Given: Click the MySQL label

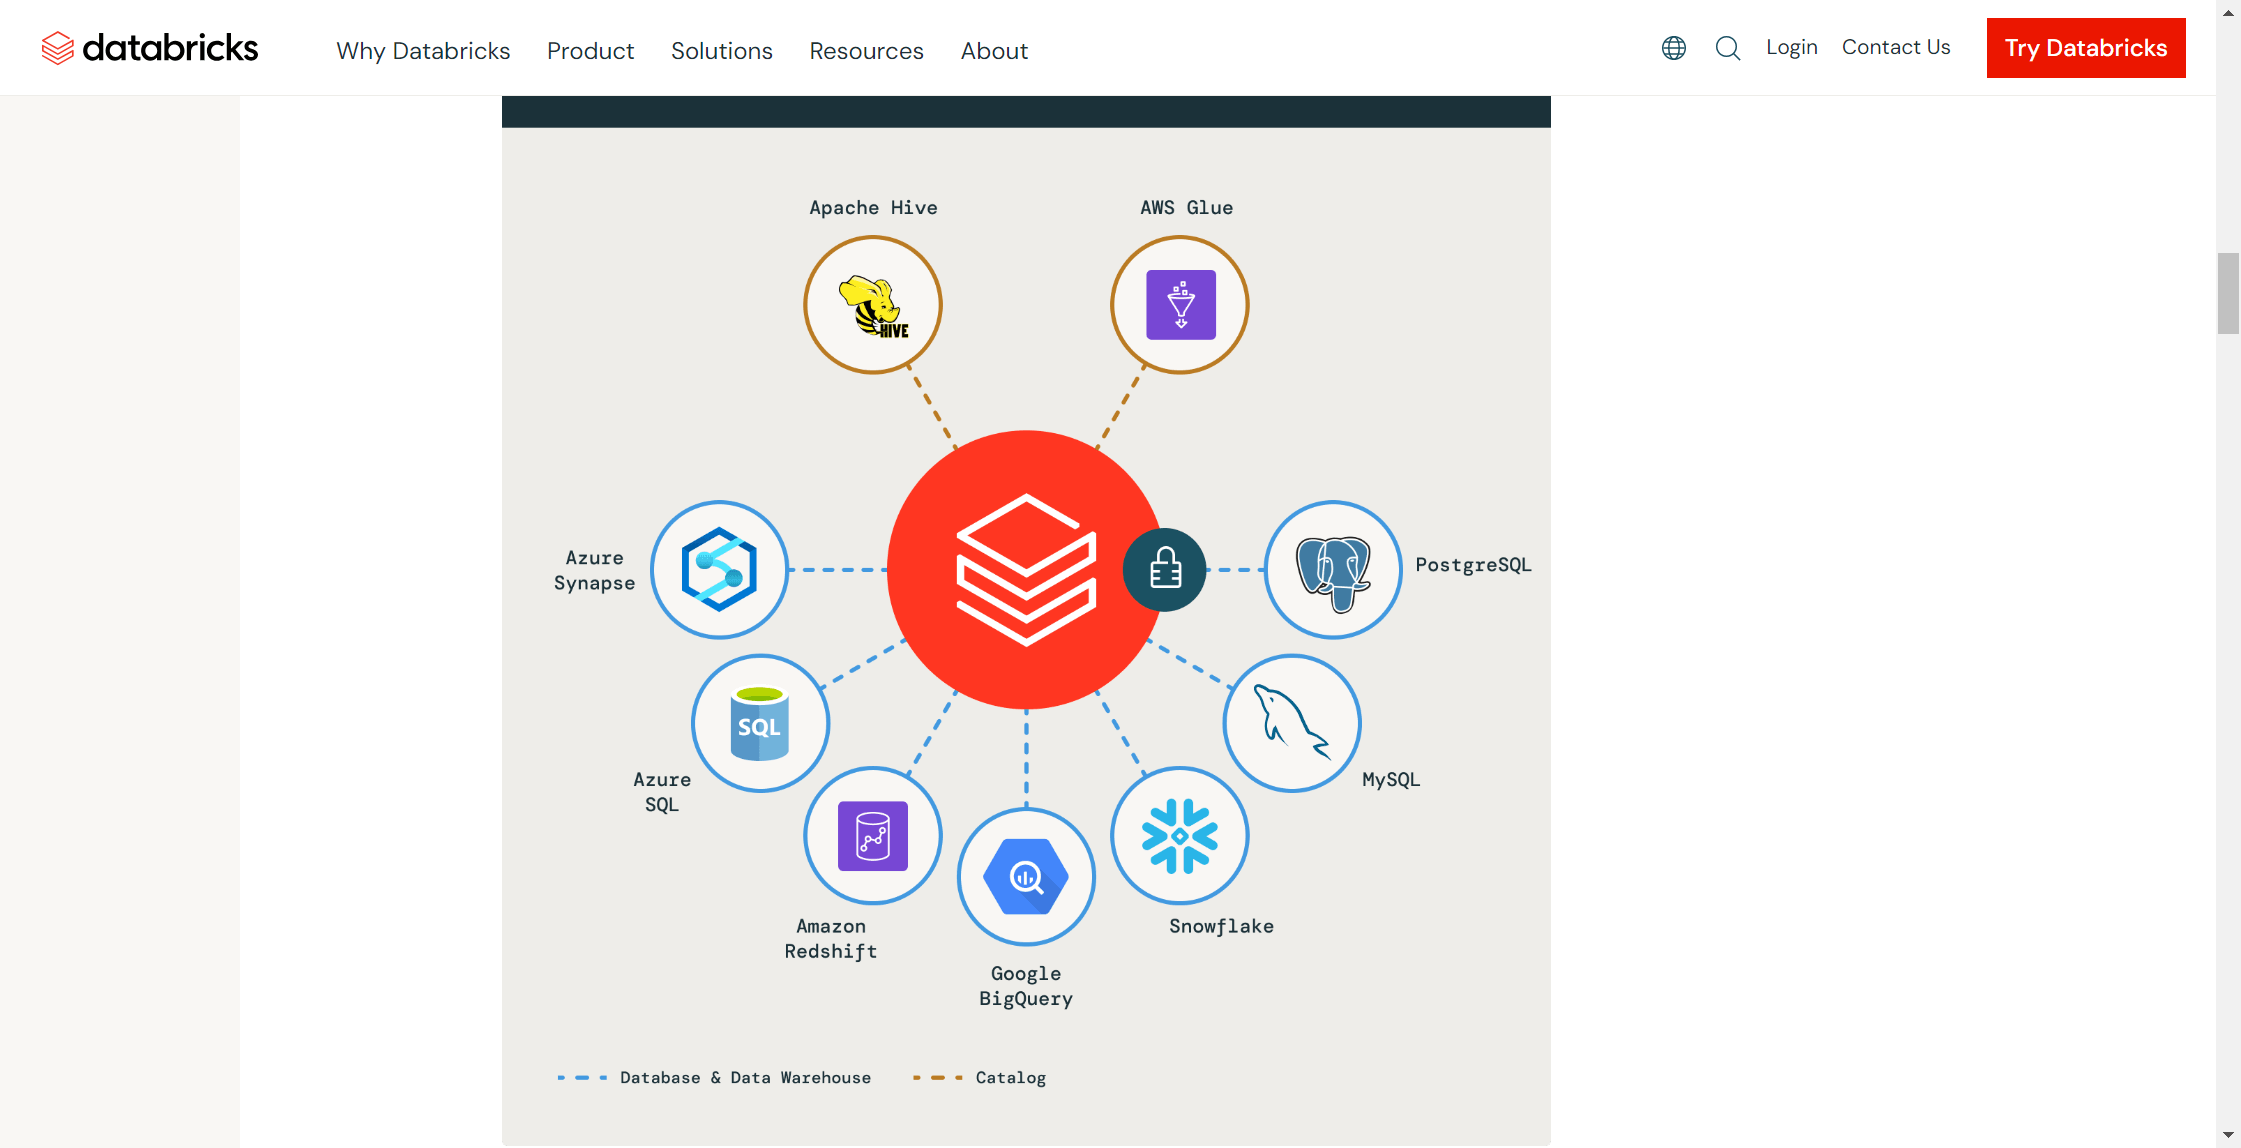Looking at the screenshot, I should point(1391,780).
